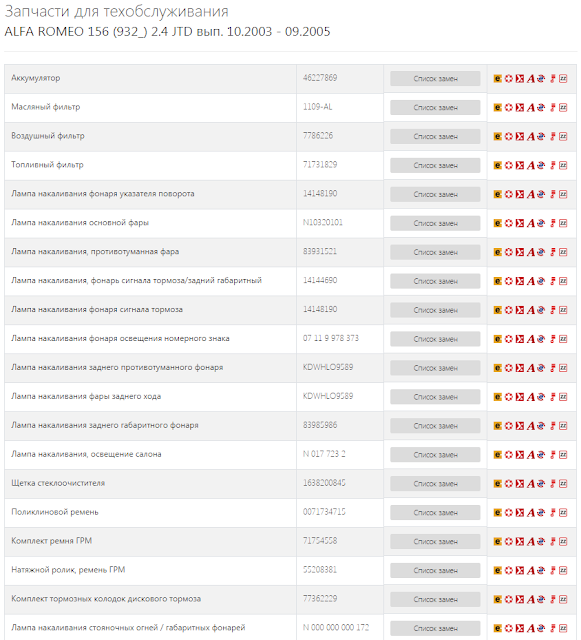The width and height of the screenshot is (581, 640).
Task: Click the blue globe icon in Щетка стеклоочистителя row
Action: 541,484
